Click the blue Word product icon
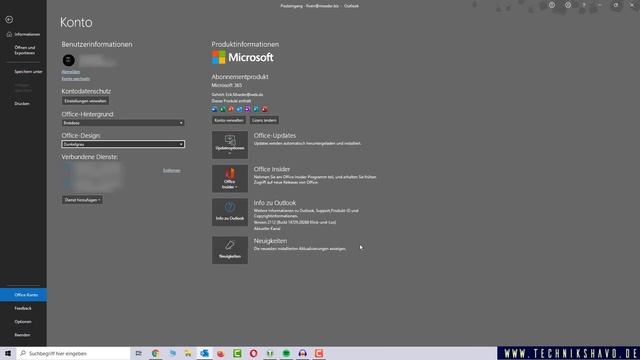Viewport: 640px width, 360px height. (x=214, y=109)
